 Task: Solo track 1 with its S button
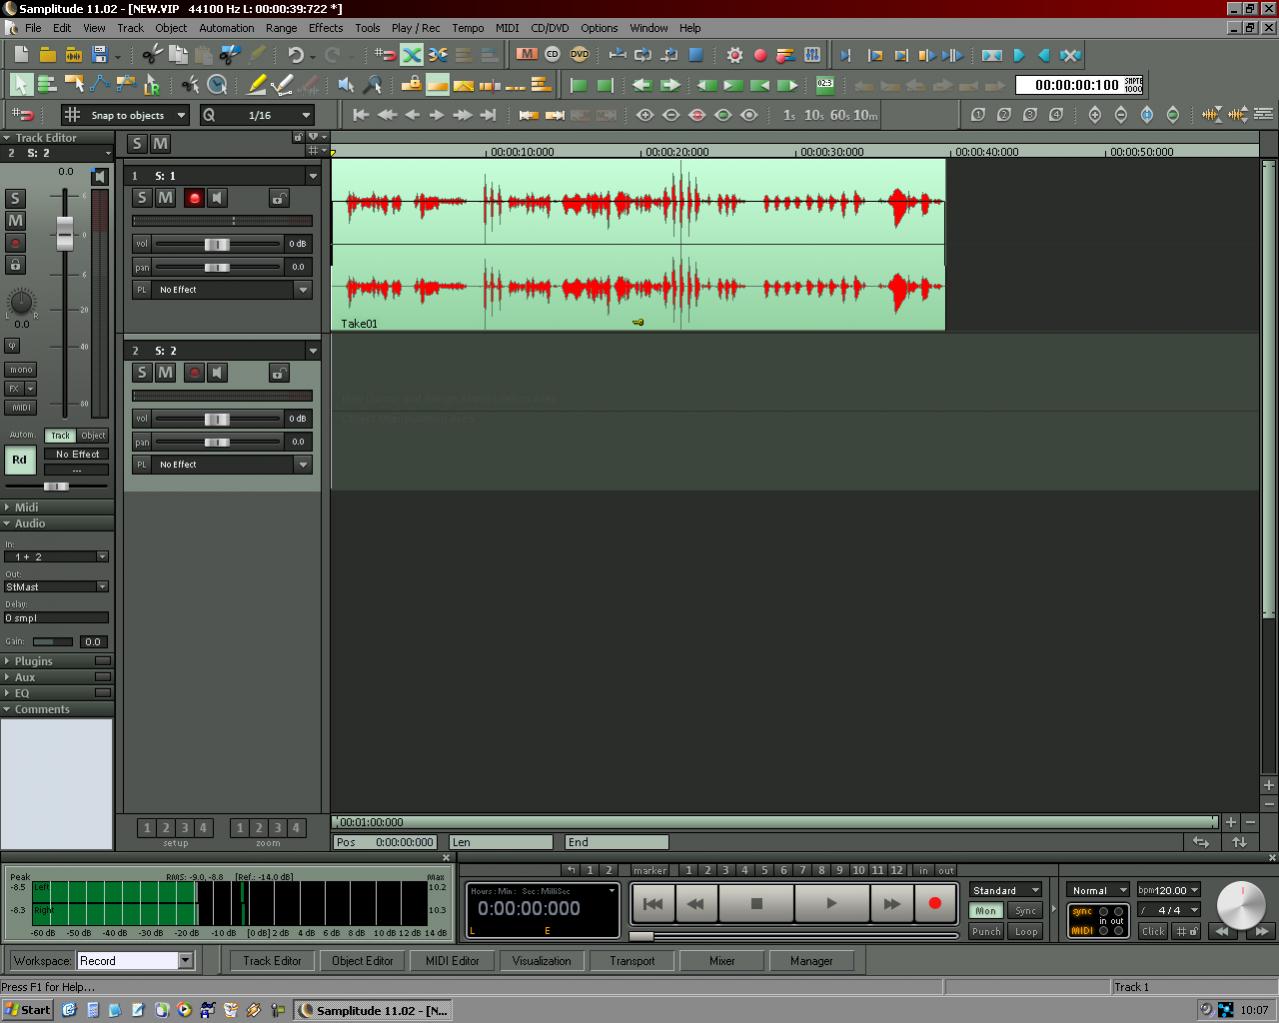pyautogui.click(x=142, y=198)
